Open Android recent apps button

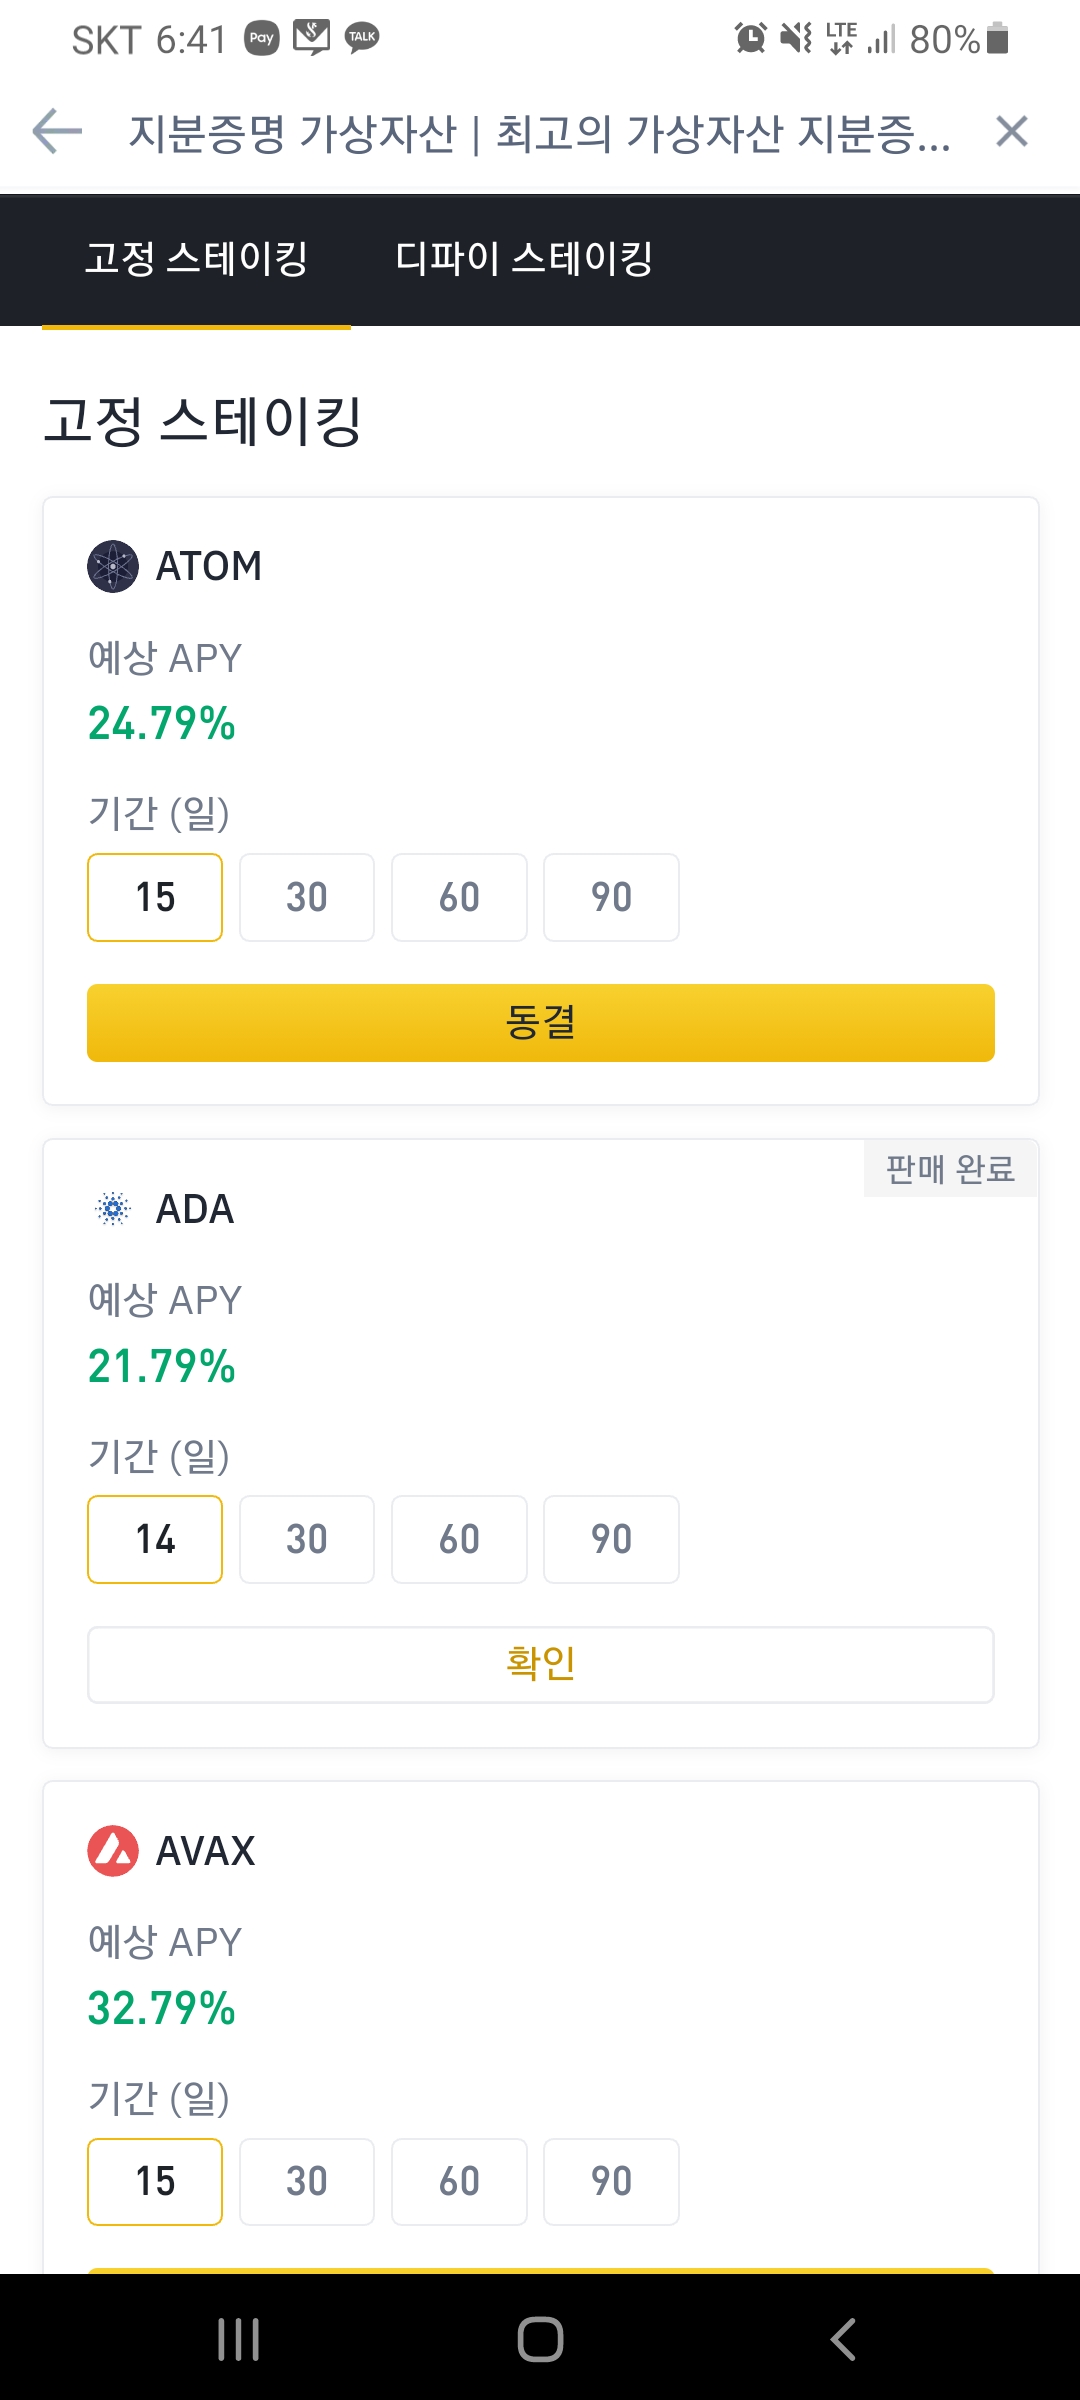239,2339
